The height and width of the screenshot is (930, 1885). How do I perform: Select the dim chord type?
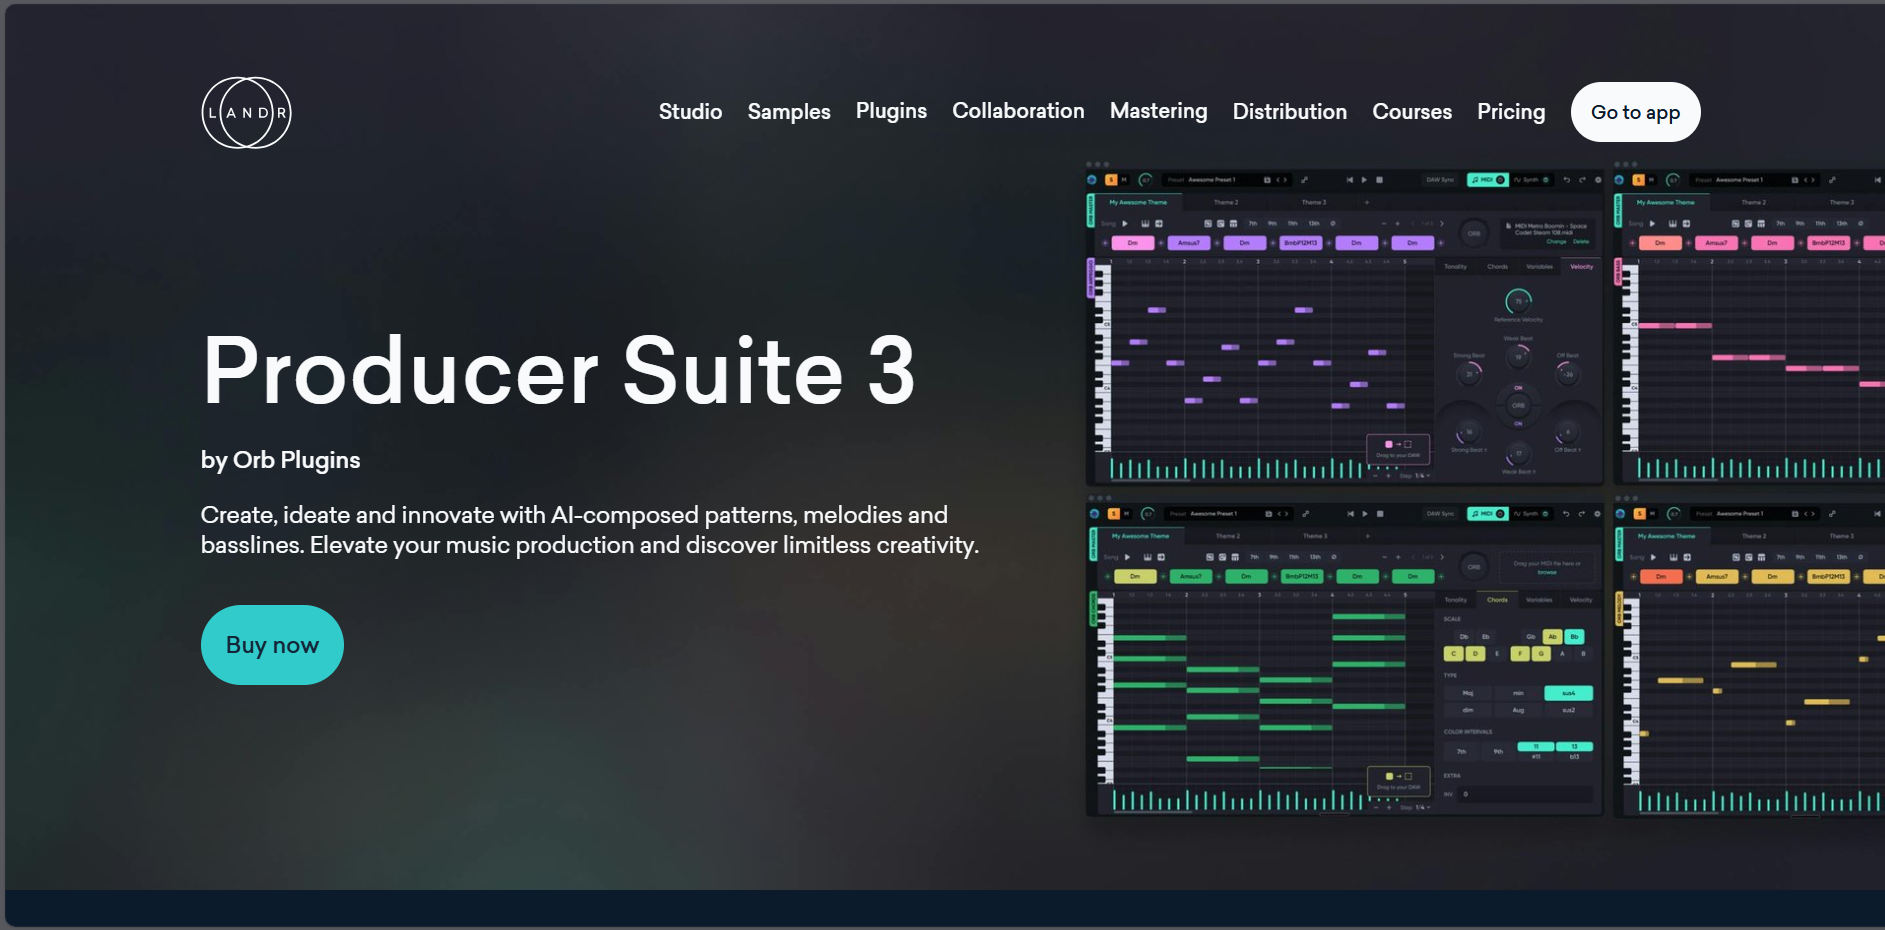coord(1468,710)
